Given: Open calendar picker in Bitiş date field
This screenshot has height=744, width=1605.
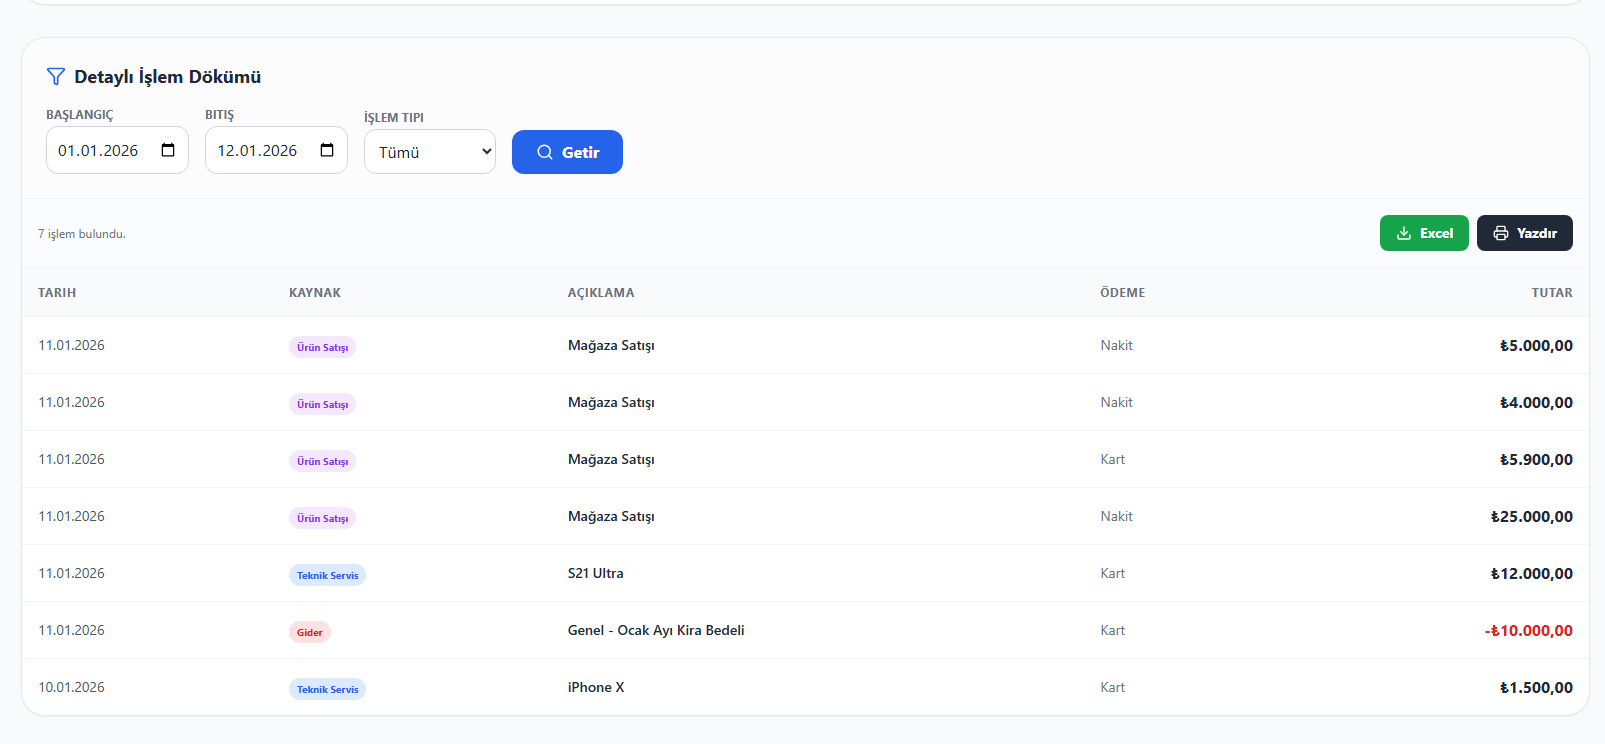Looking at the screenshot, I should (327, 150).
